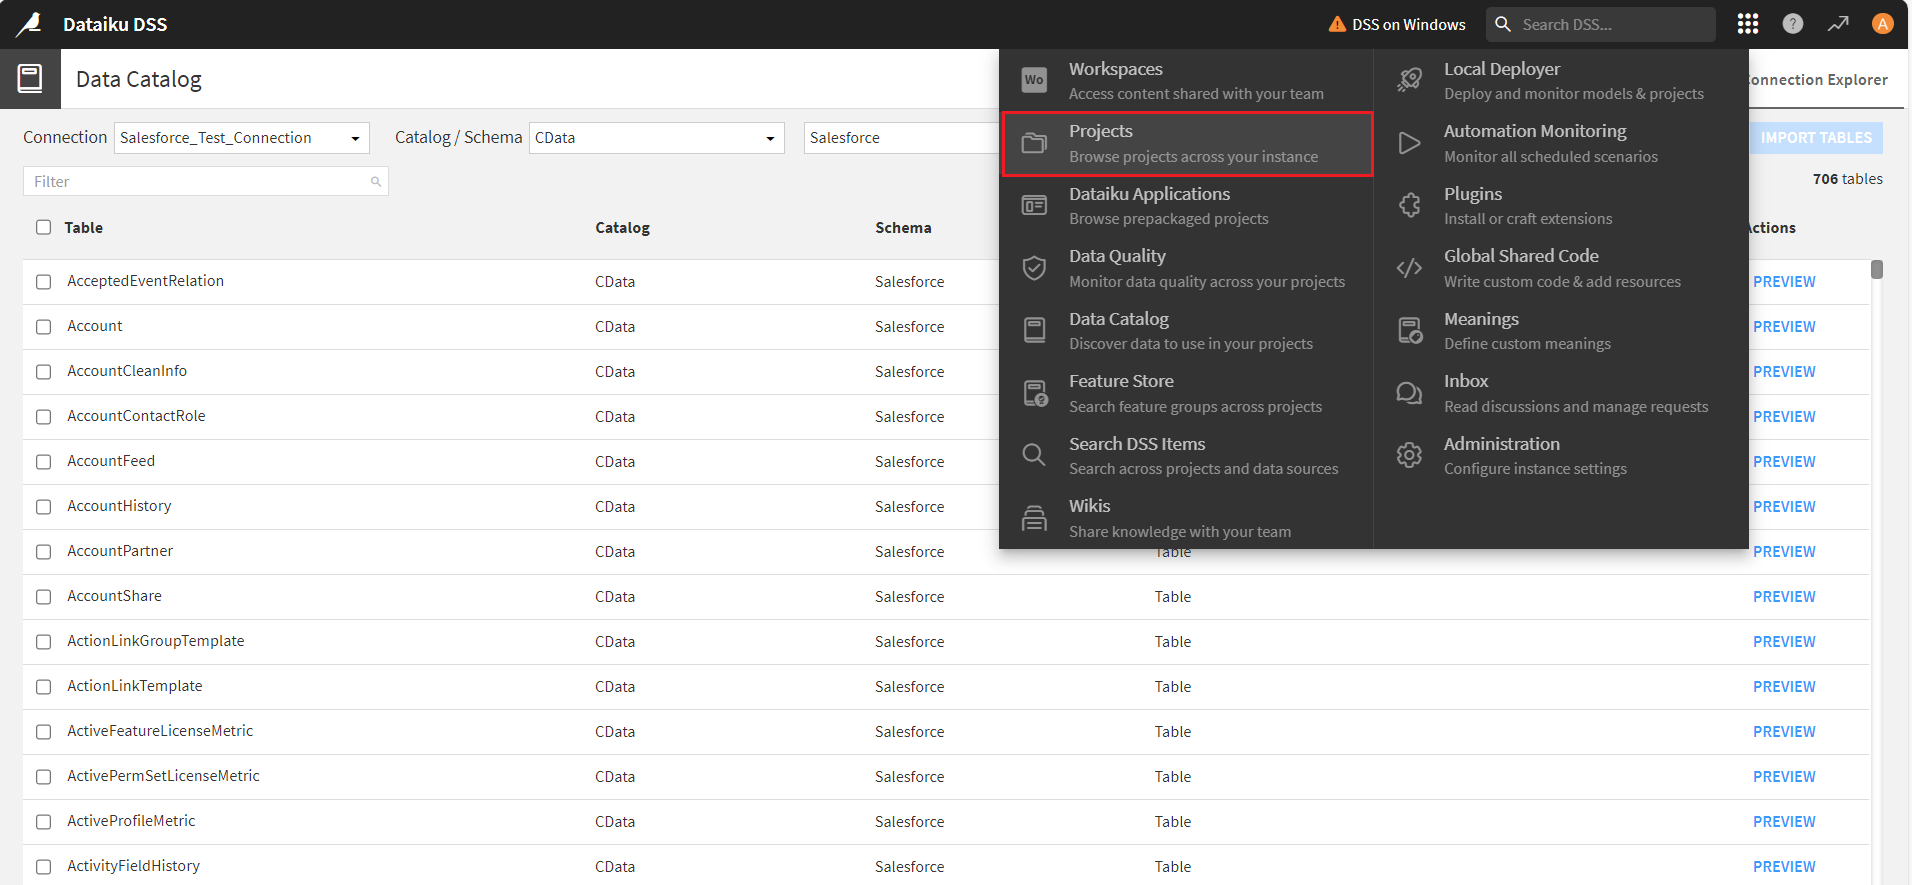1912x885 pixels.
Task: Open the applications grid menu icon
Action: click(x=1747, y=24)
